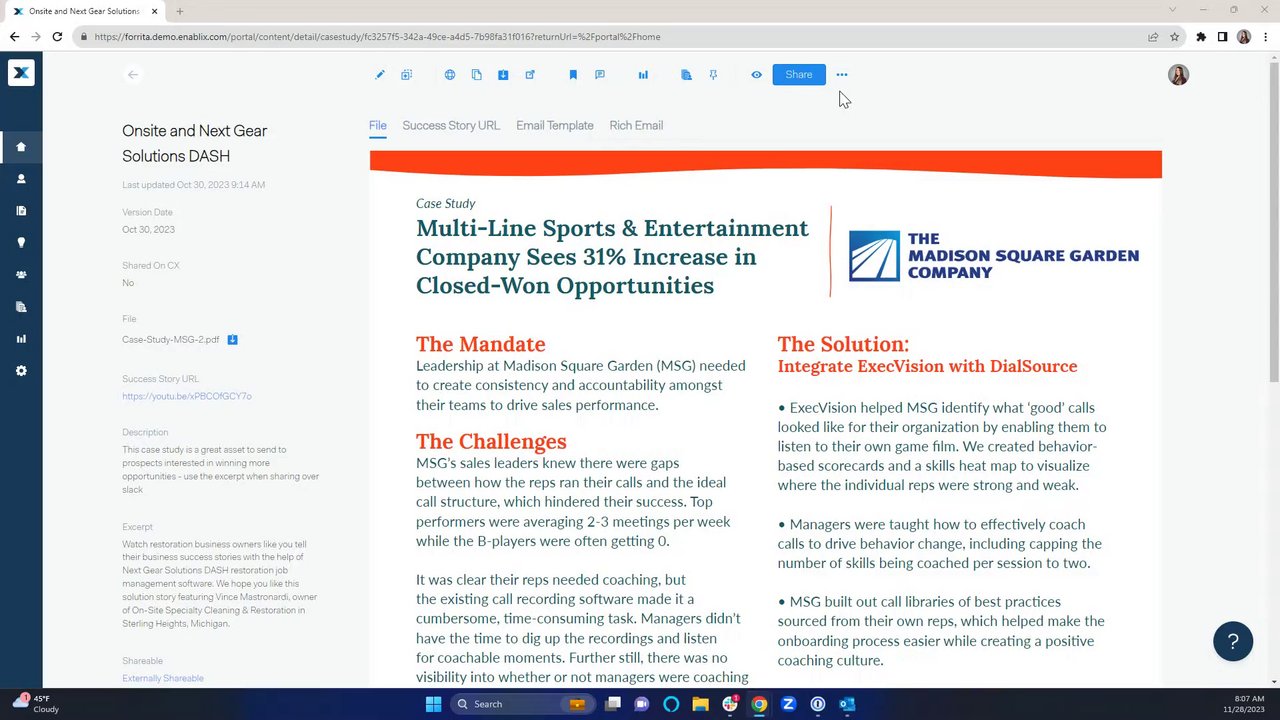Open the lightbulb ideas sidebar icon

click(x=21, y=243)
